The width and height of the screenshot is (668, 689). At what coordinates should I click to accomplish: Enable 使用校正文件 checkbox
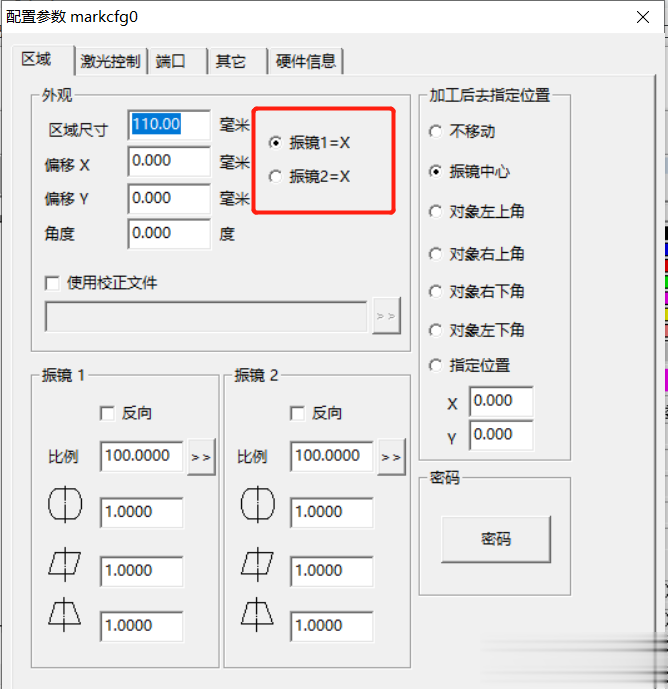point(101,283)
